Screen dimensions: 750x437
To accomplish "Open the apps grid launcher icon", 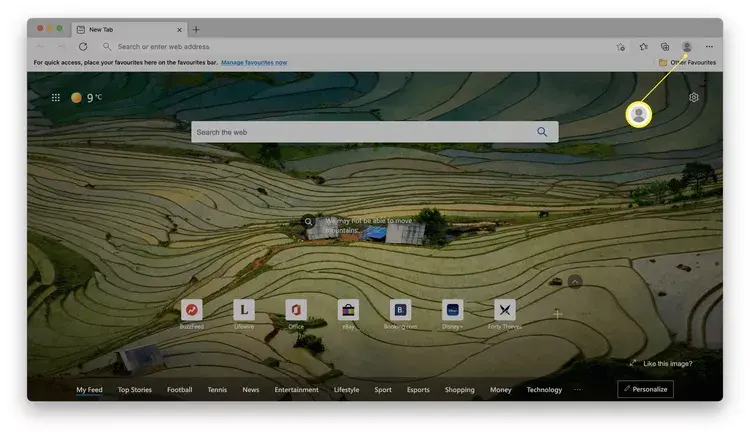I will click(x=56, y=97).
